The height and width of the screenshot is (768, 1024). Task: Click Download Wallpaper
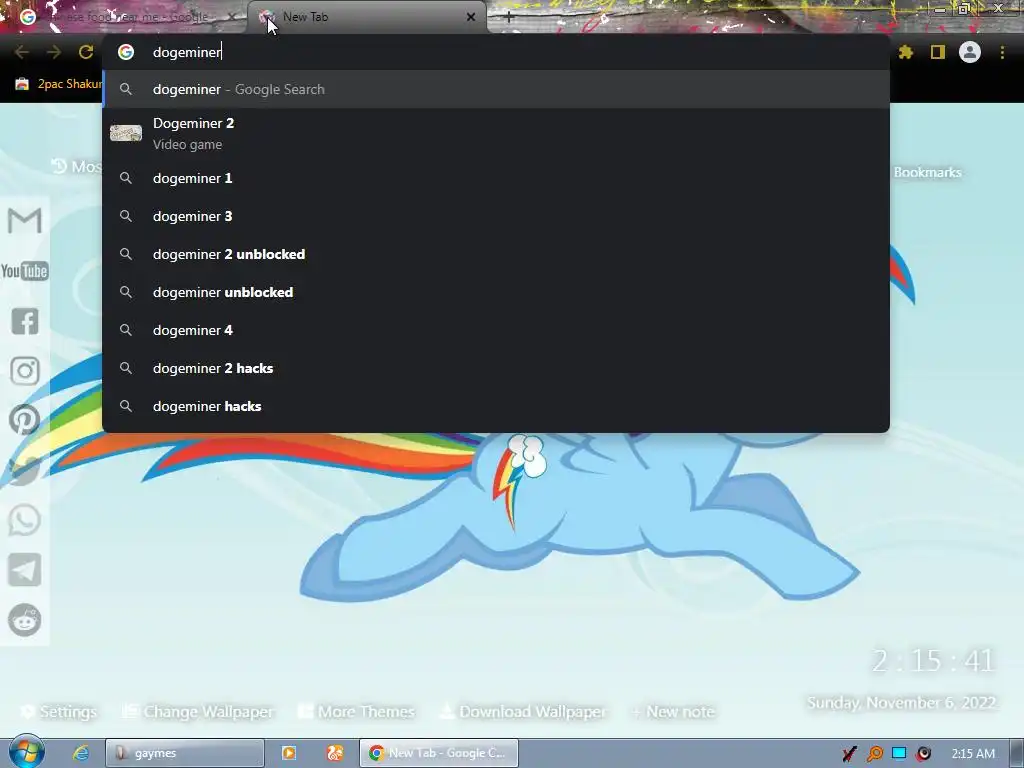pyautogui.click(x=524, y=711)
